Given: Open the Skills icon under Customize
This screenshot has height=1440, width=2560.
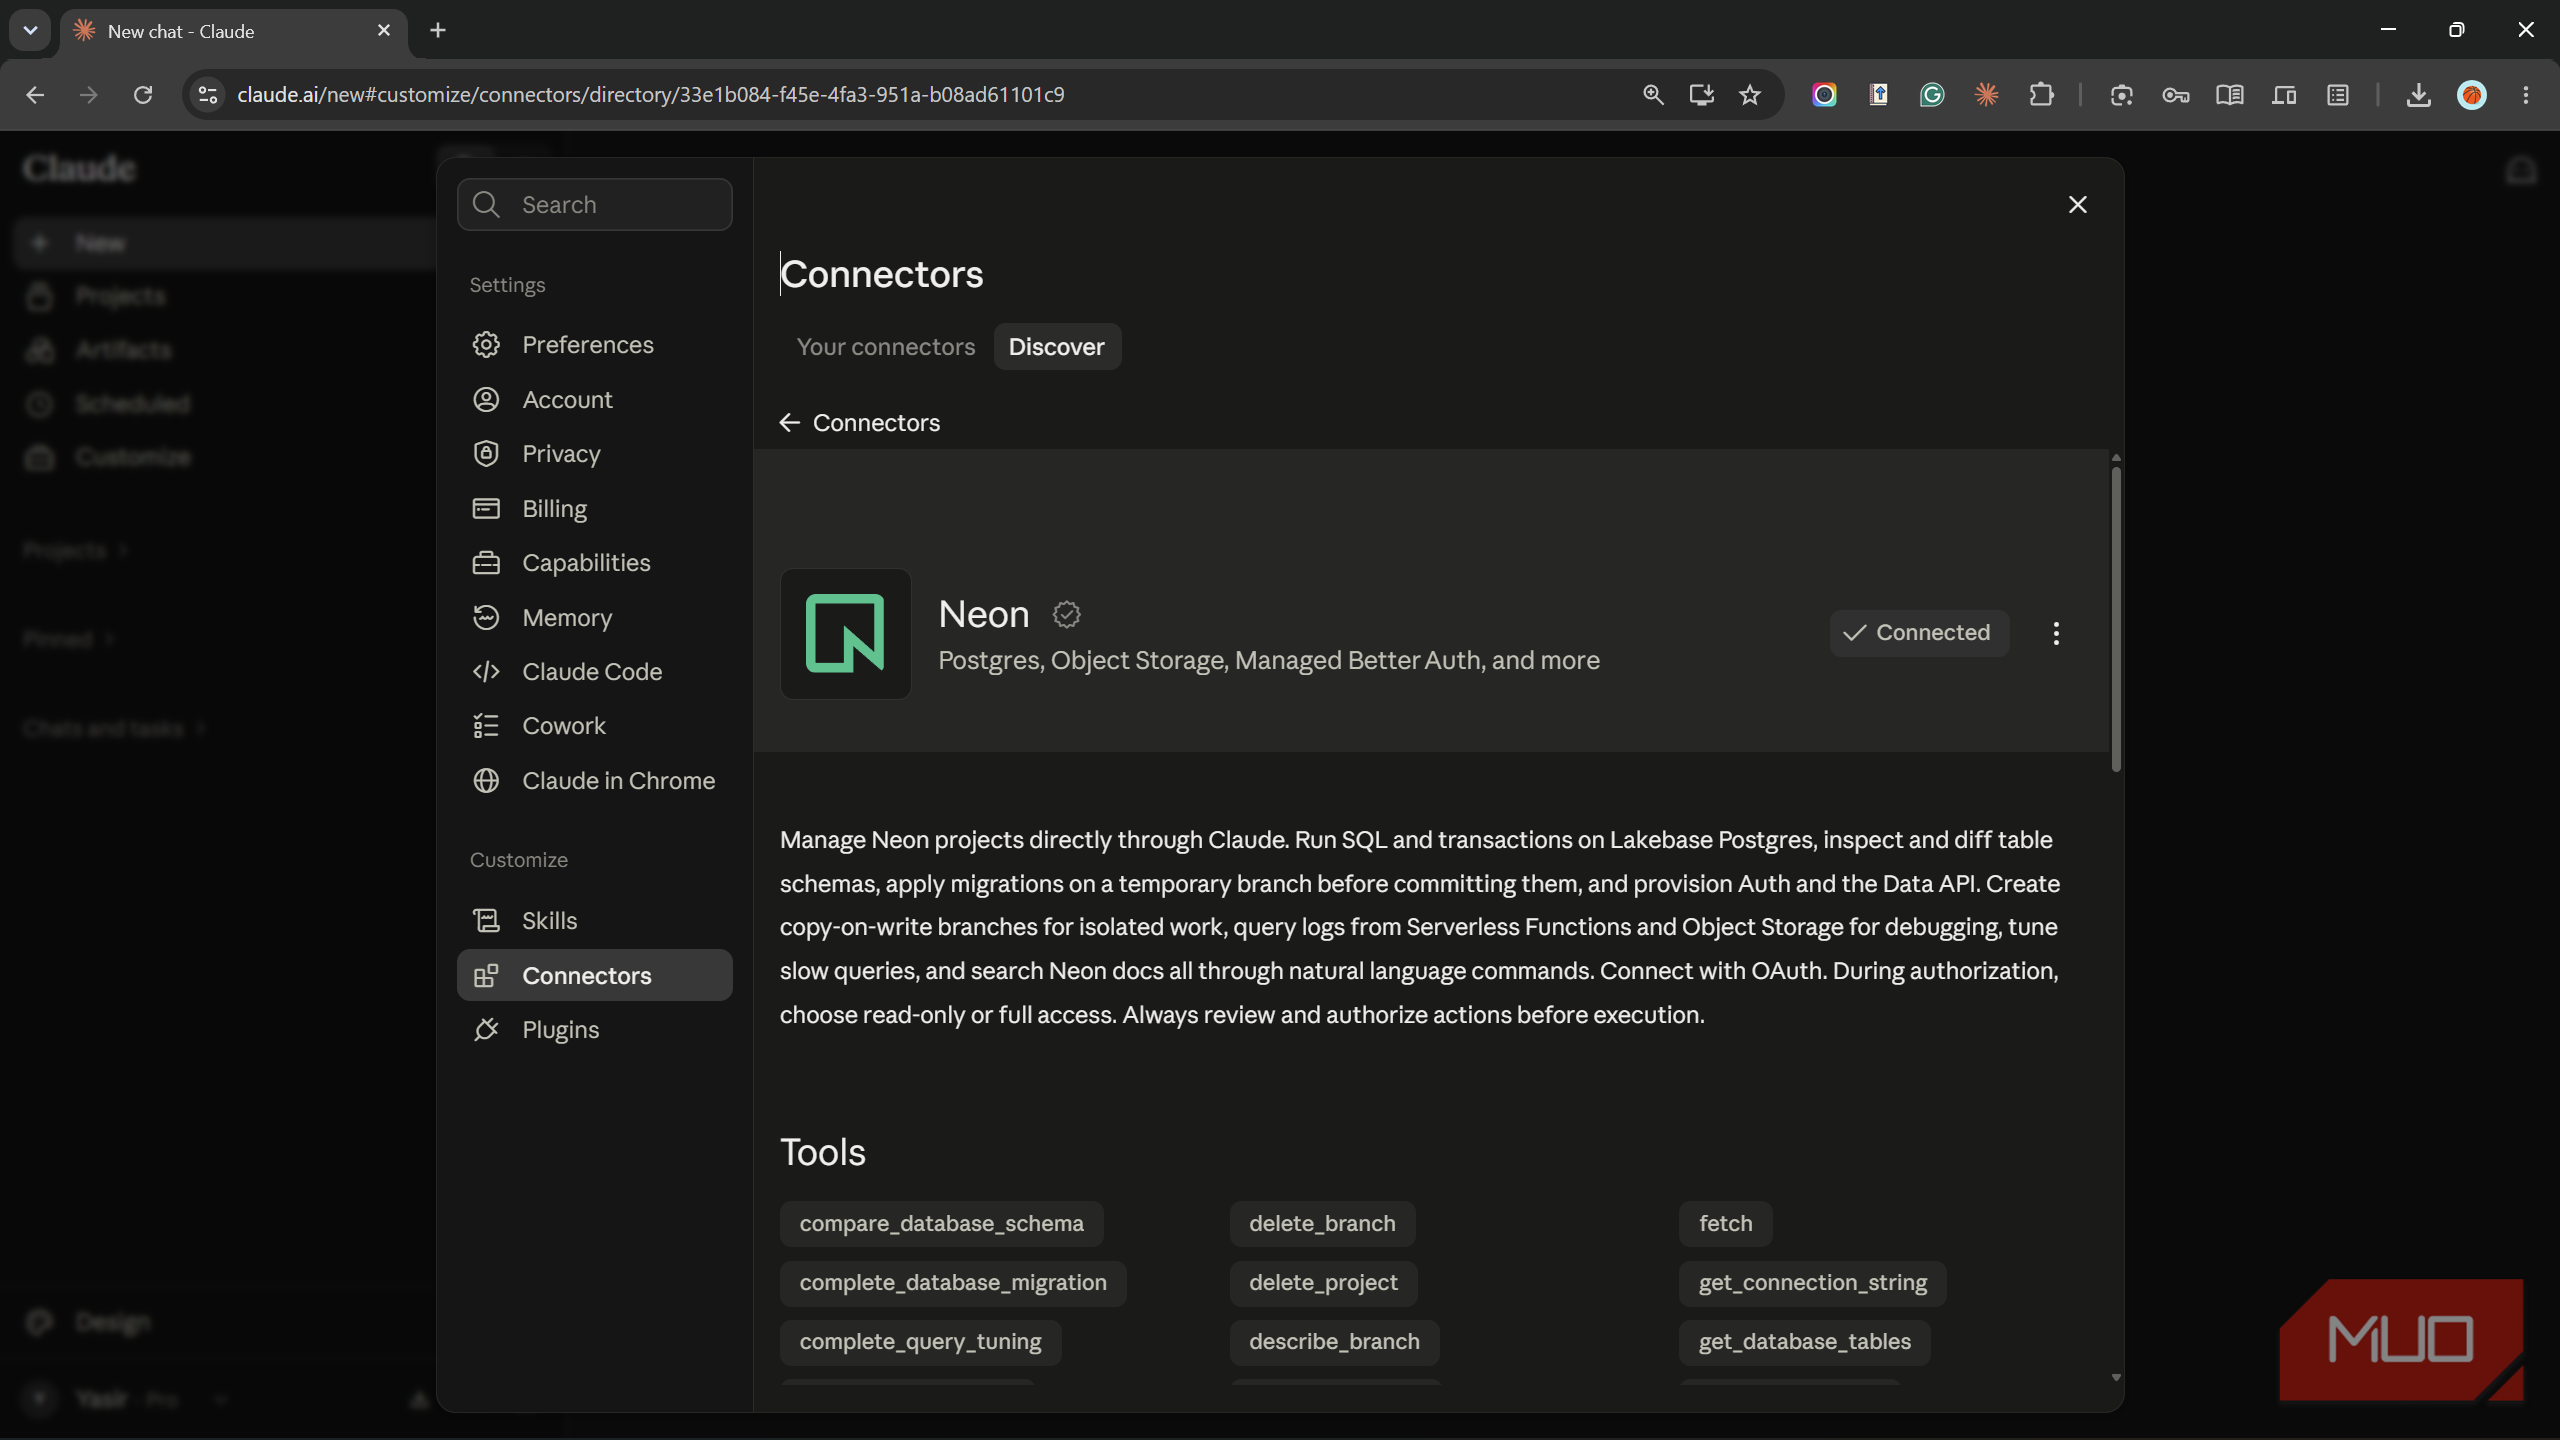Looking at the screenshot, I should (x=486, y=920).
